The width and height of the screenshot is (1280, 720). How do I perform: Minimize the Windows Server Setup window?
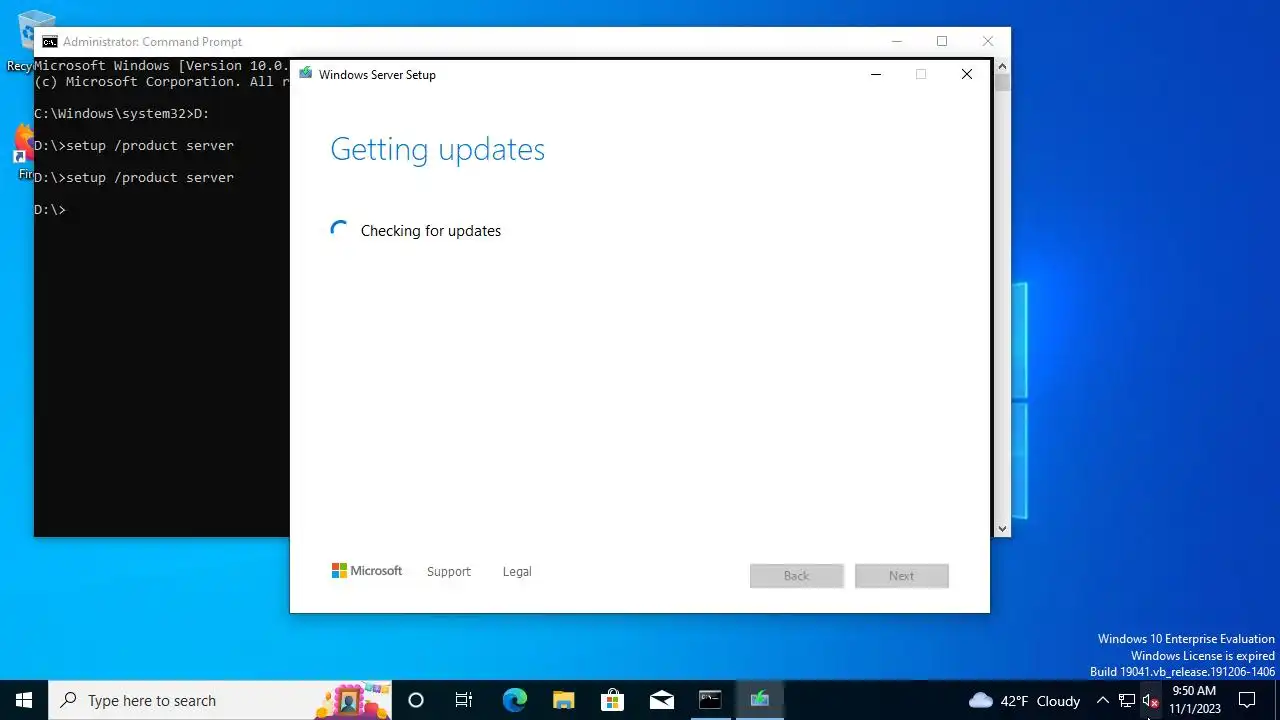pyautogui.click(x=876, y=74)
